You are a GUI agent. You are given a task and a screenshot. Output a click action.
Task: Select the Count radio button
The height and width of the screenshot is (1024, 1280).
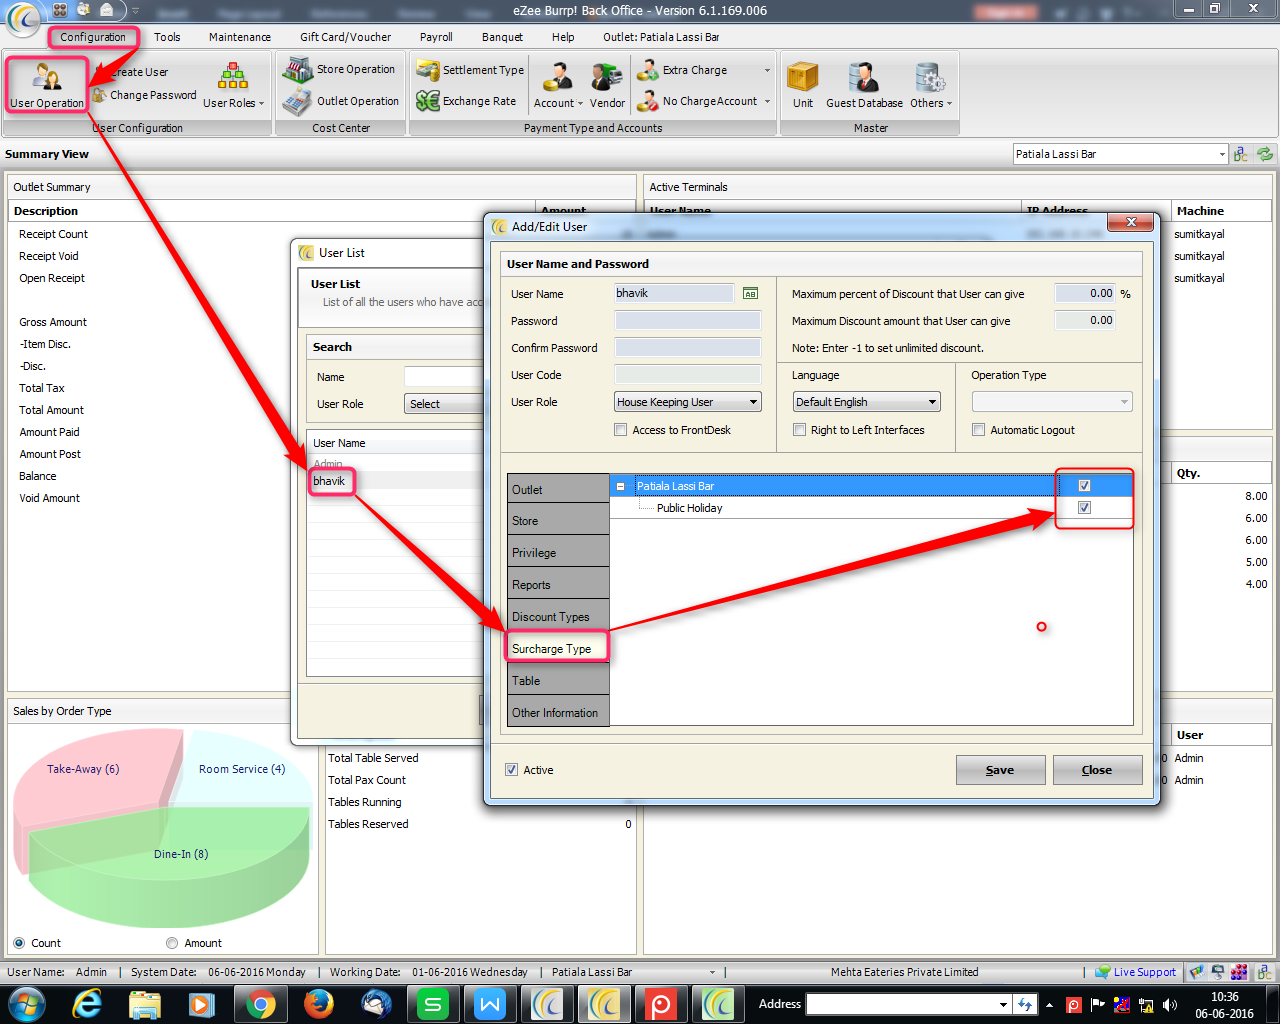(x=19, y=943)
